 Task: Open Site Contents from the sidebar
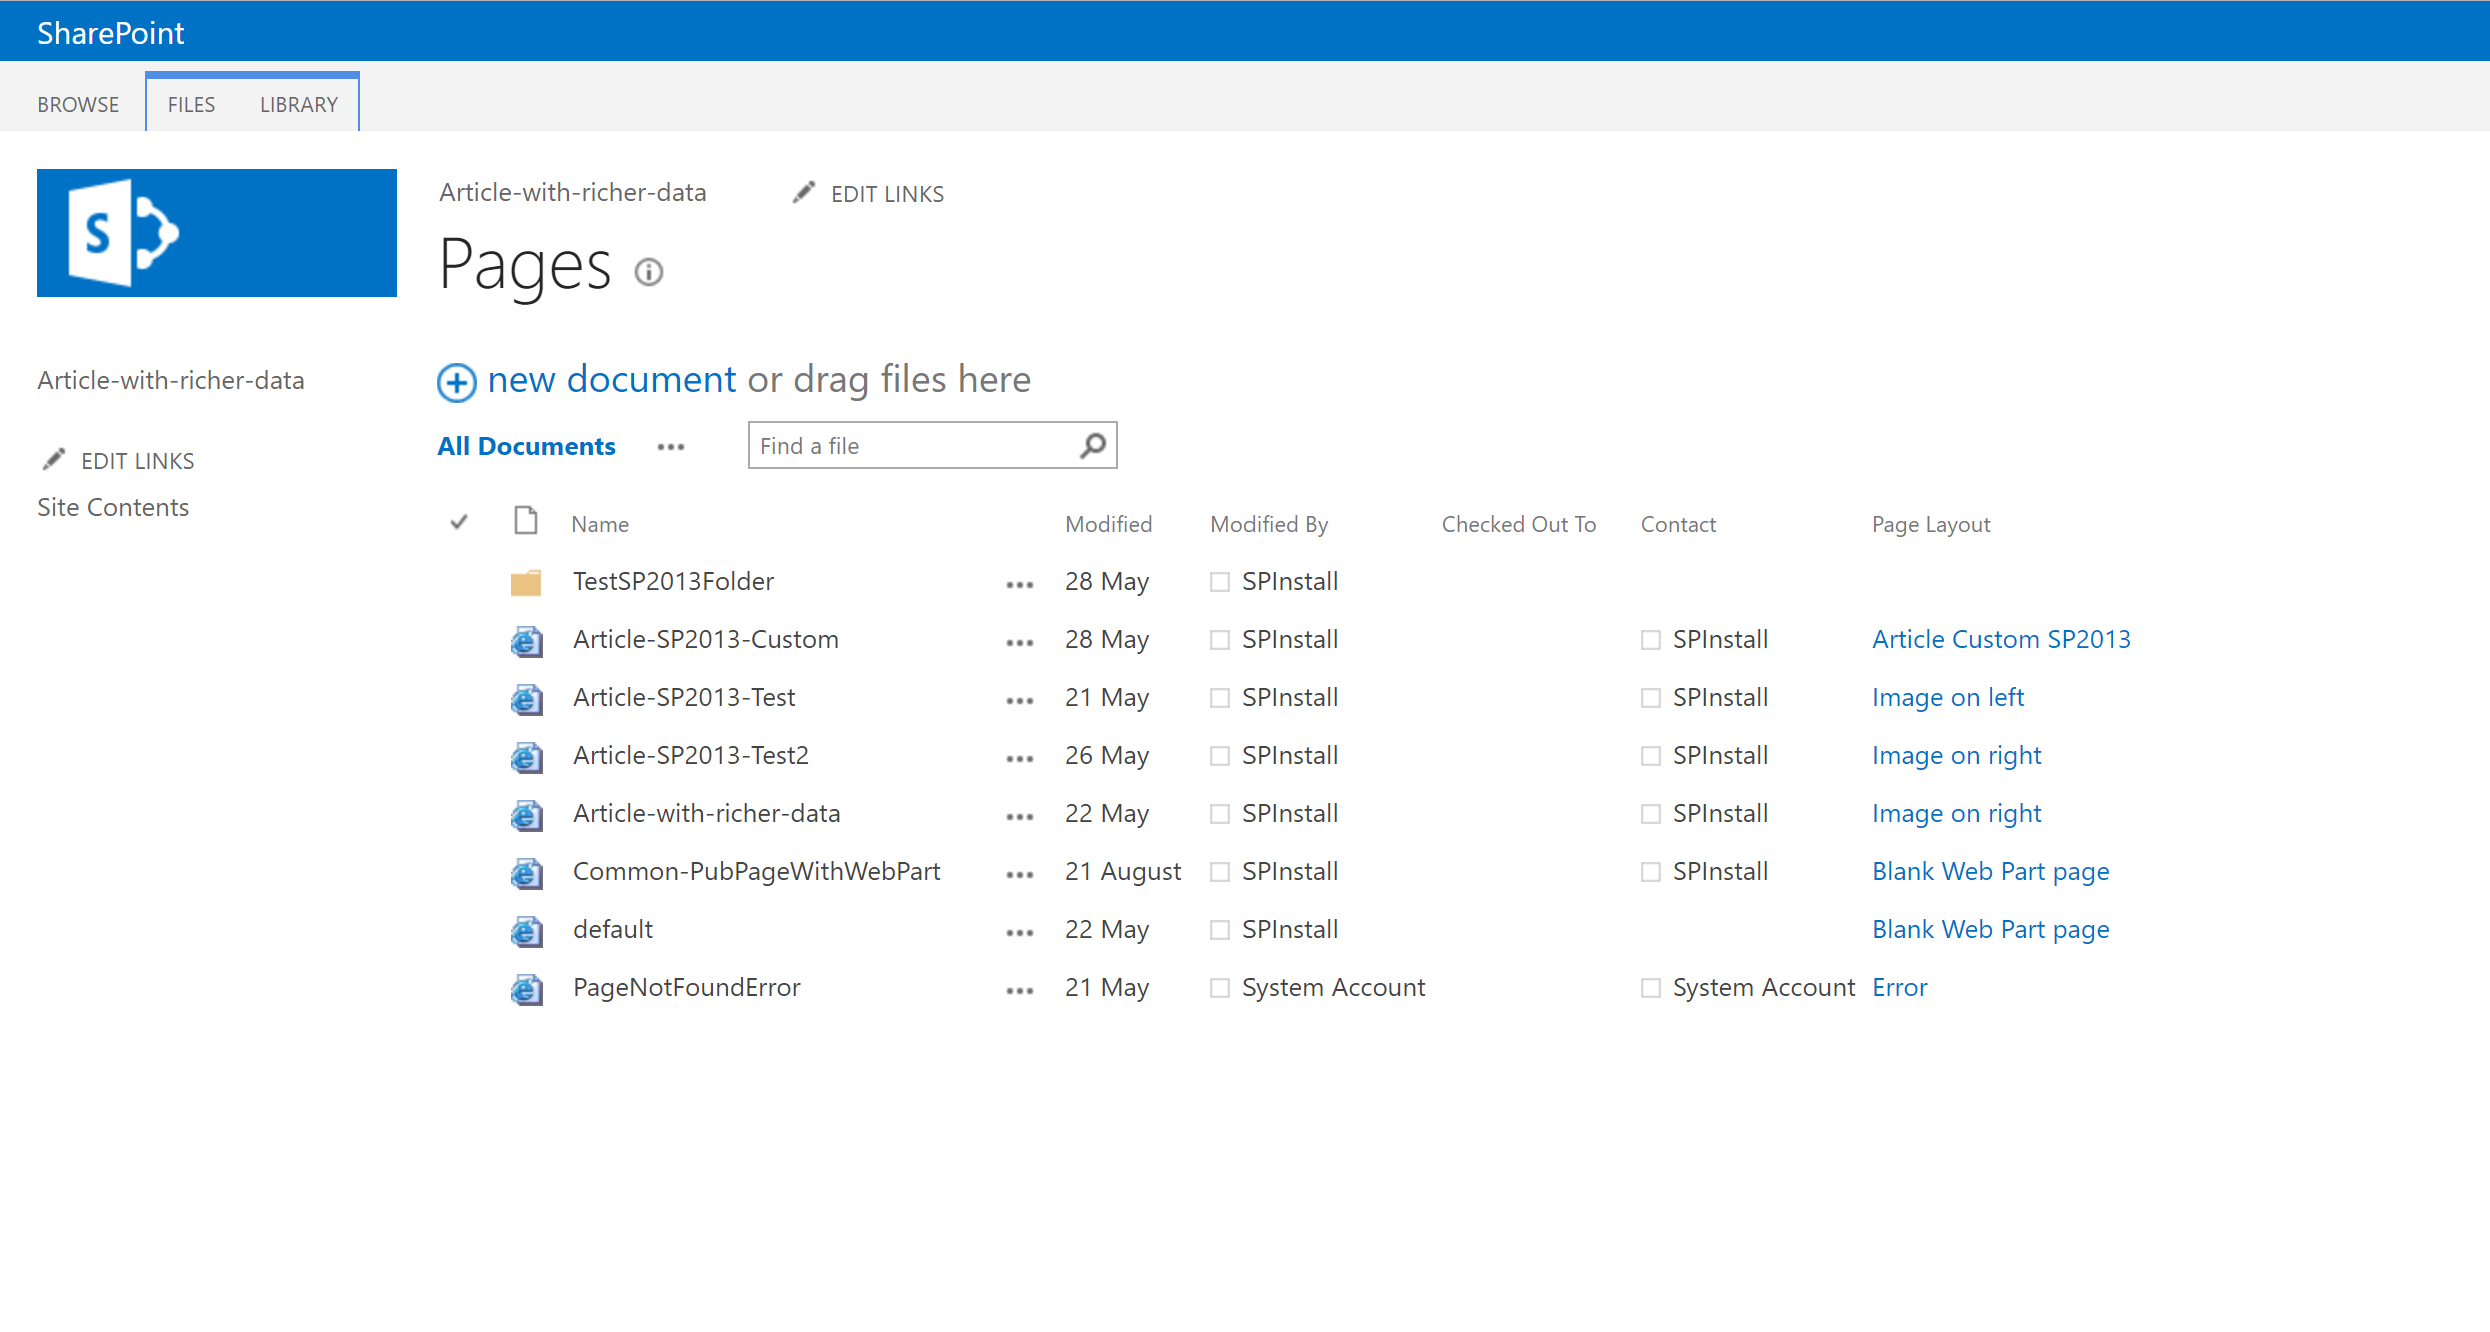coord(112,507)
